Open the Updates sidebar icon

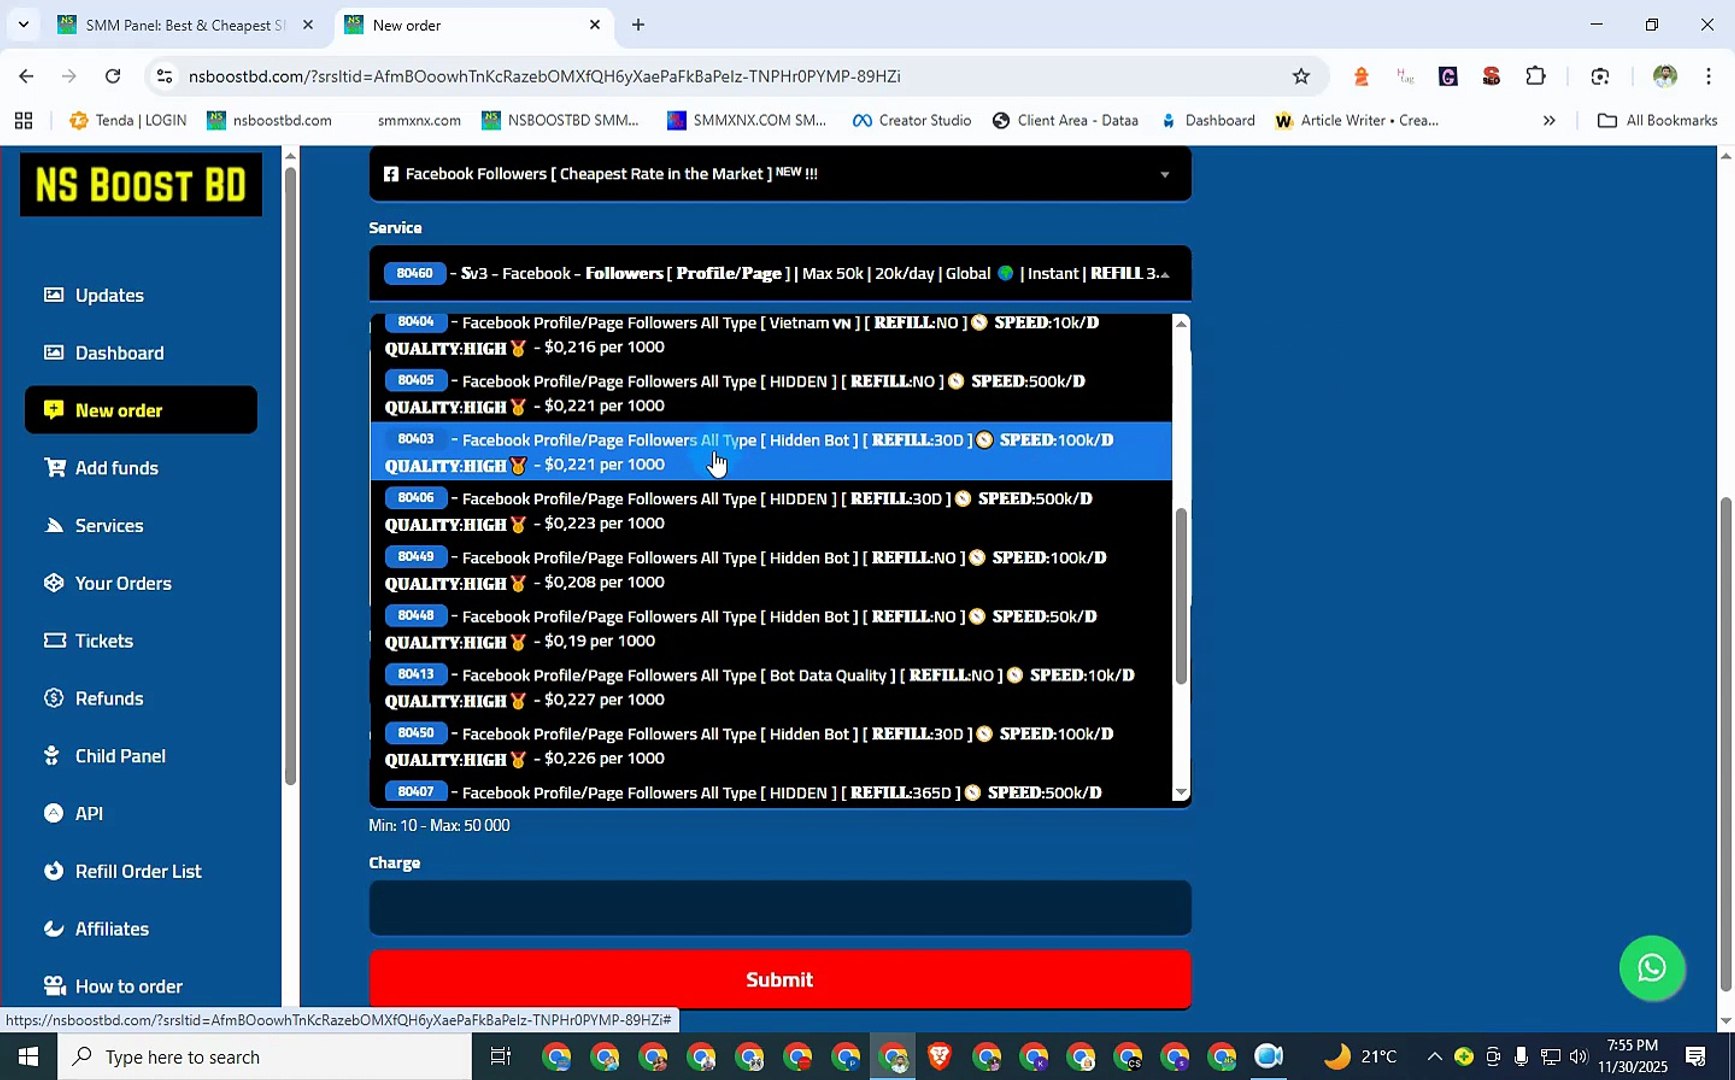[x=54, y=295]
